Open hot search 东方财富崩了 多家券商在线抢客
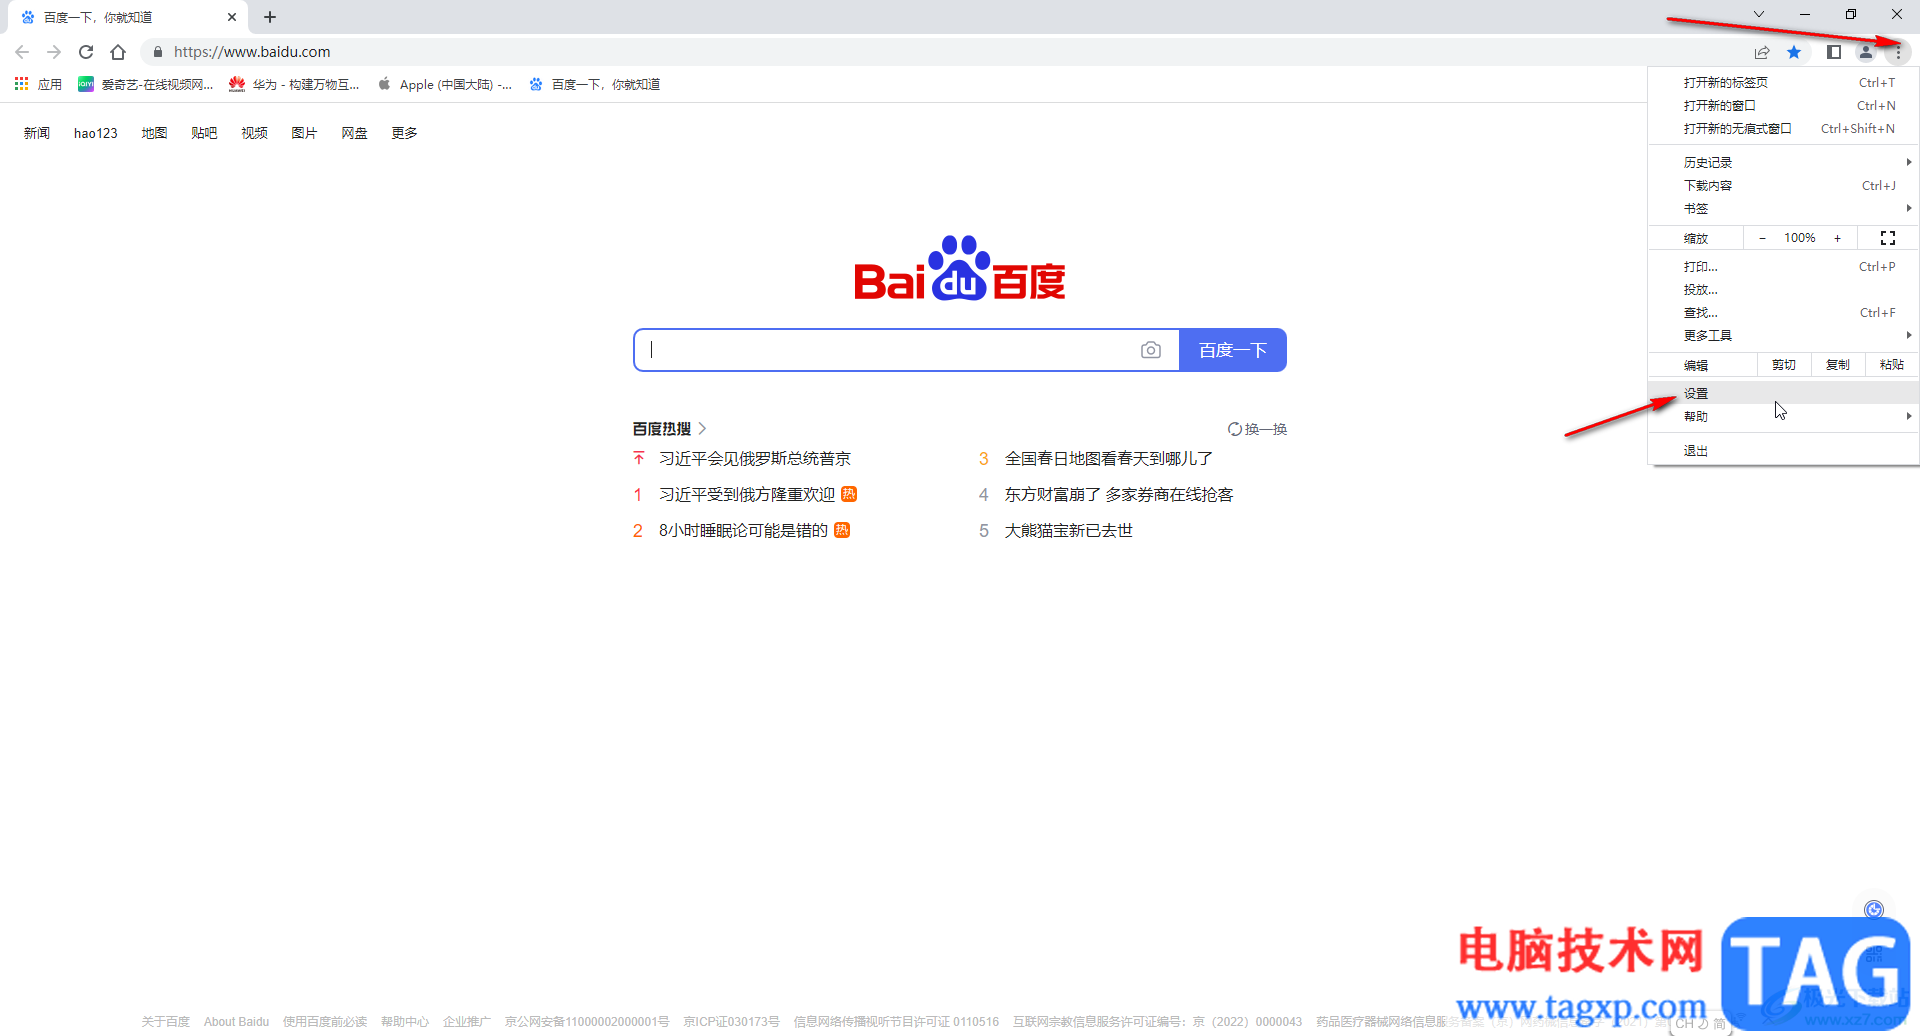Viewport: 1920px width, 1036px height. coord(1119,494)
